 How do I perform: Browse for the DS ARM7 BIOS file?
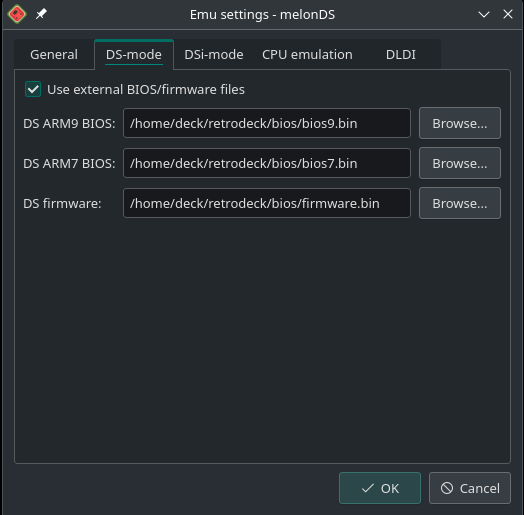[x=460, y=163]
